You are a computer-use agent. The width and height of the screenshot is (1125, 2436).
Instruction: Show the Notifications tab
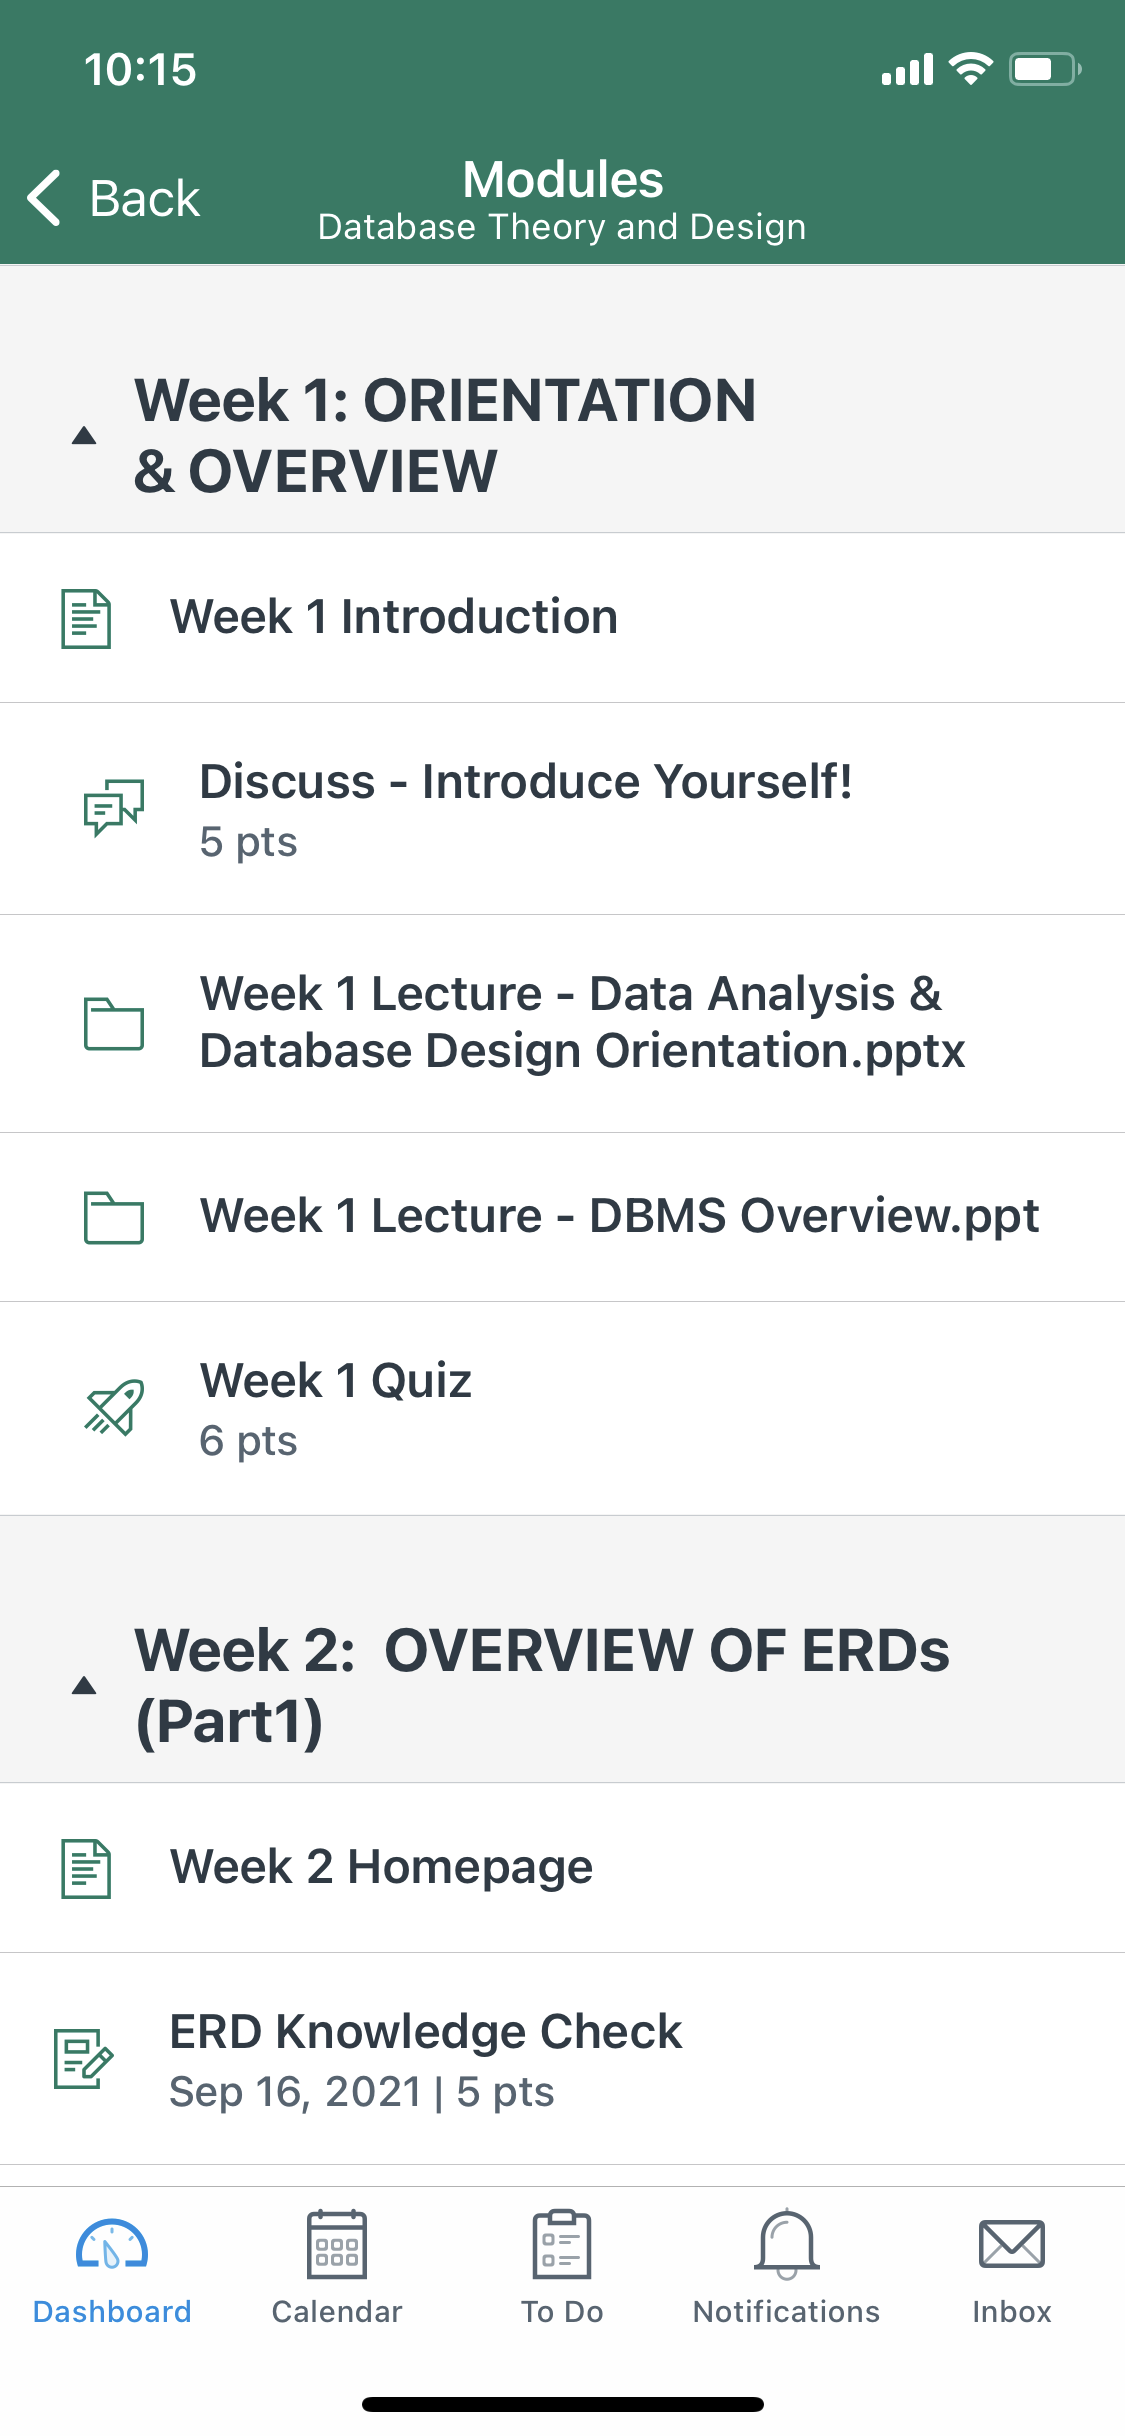(x=787, y=2268)
